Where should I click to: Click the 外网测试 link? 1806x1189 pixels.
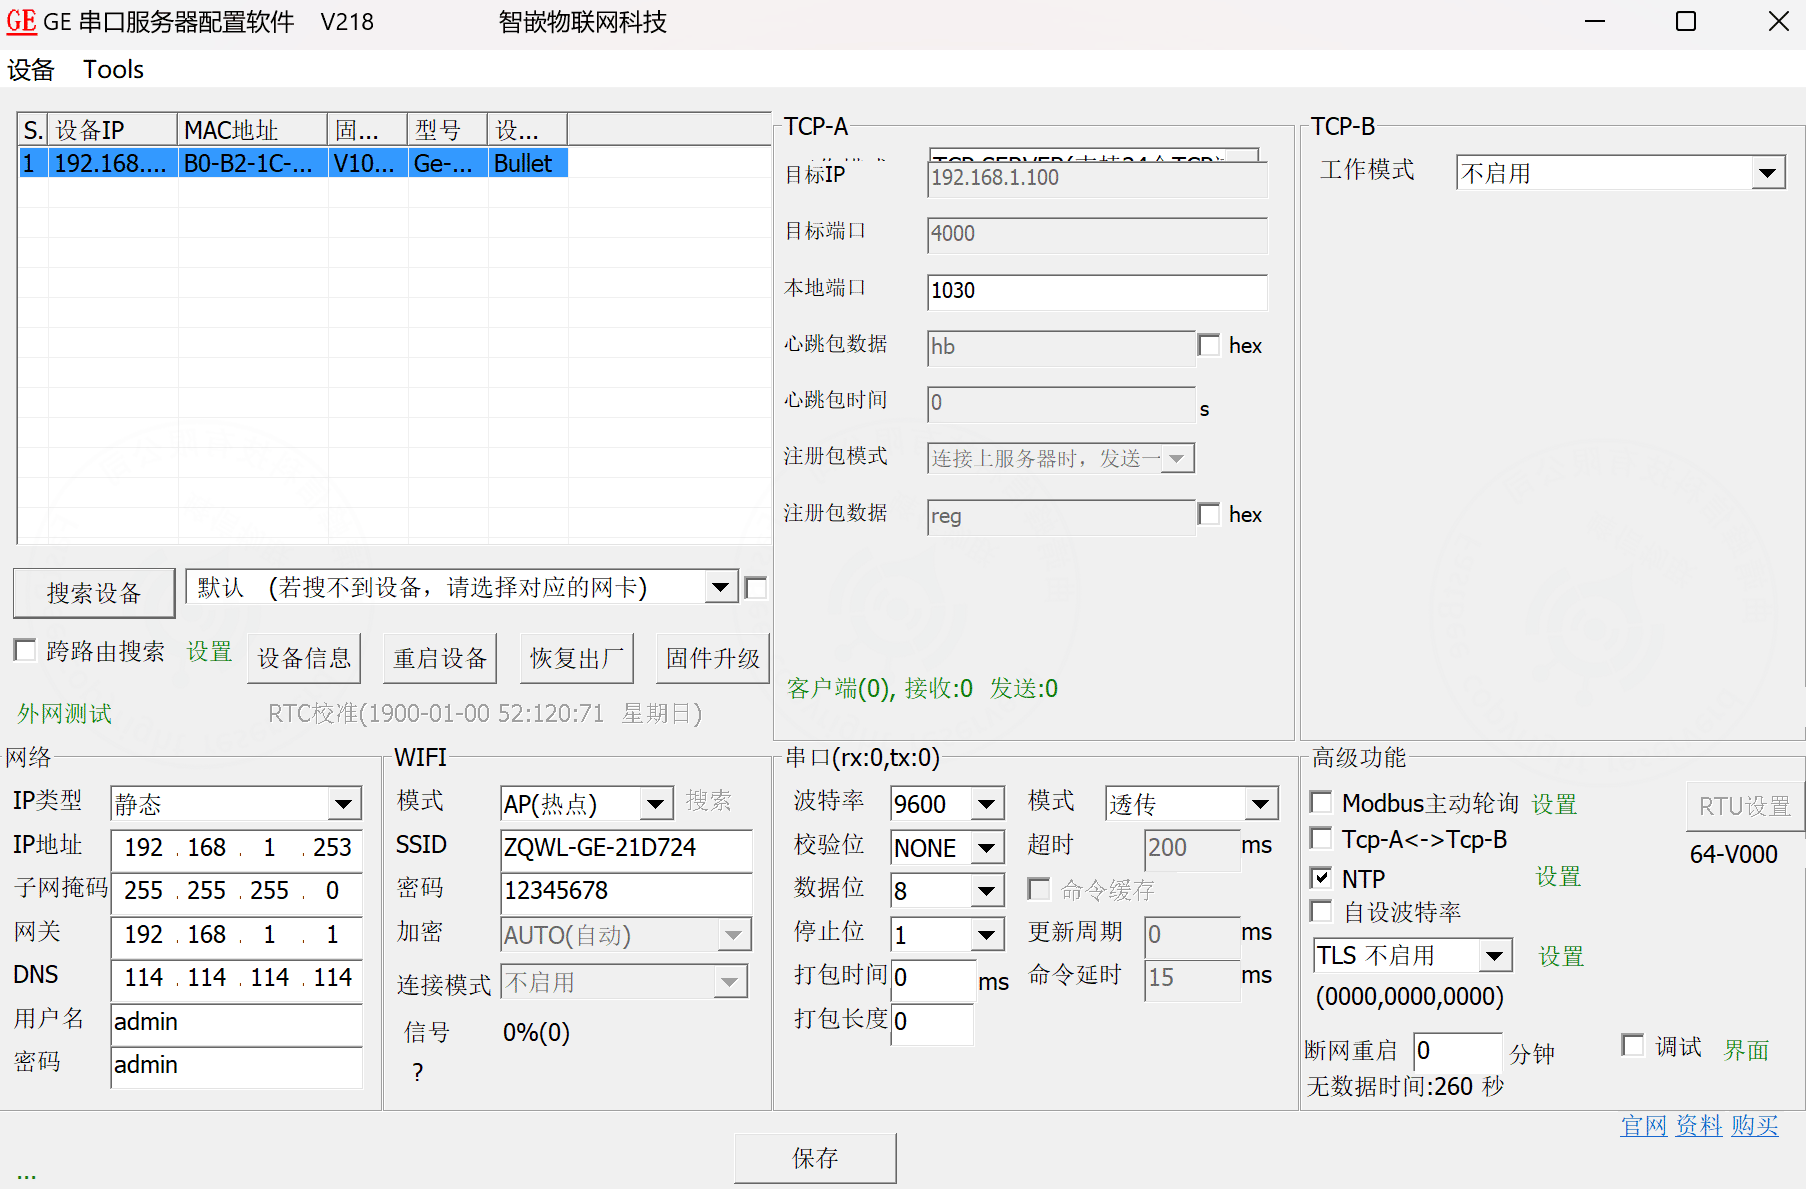[62, 713]
